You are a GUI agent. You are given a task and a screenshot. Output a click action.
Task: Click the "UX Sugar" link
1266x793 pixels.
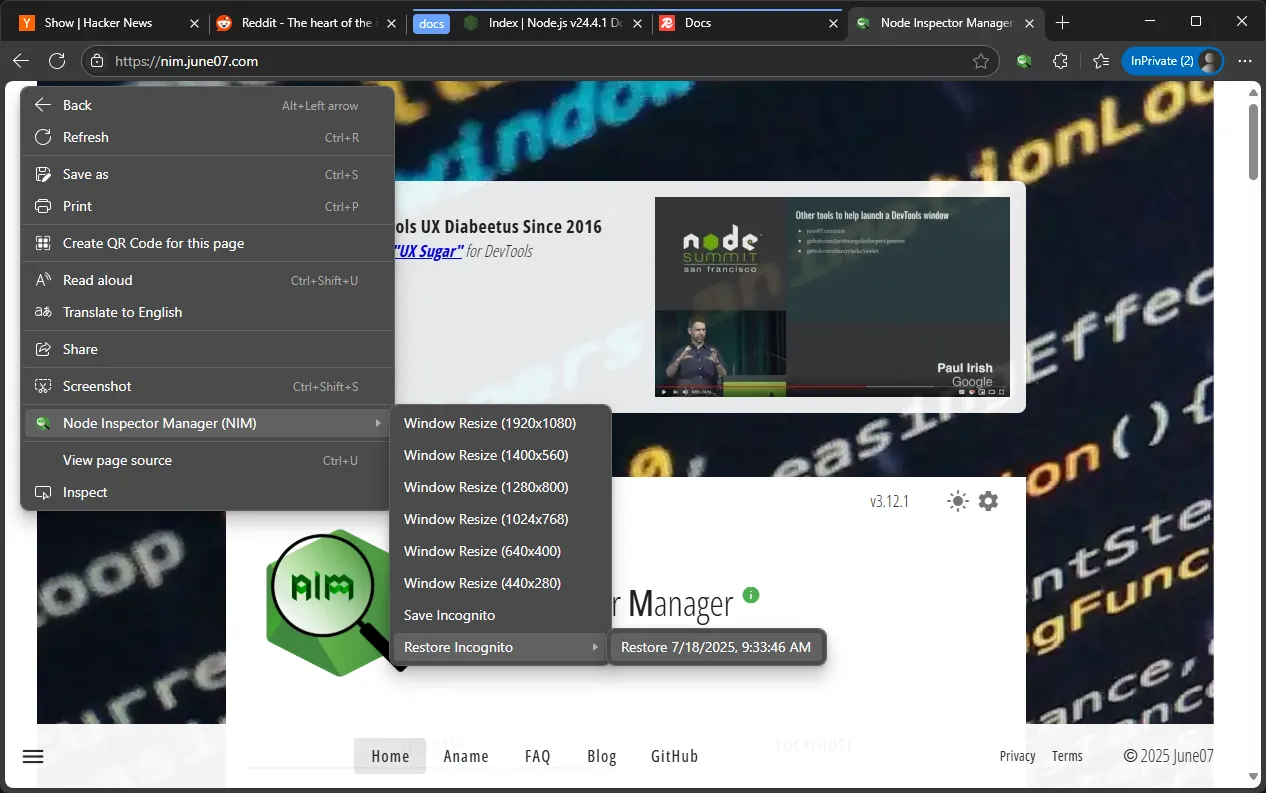pyautogui.click(x=428, y=251)
